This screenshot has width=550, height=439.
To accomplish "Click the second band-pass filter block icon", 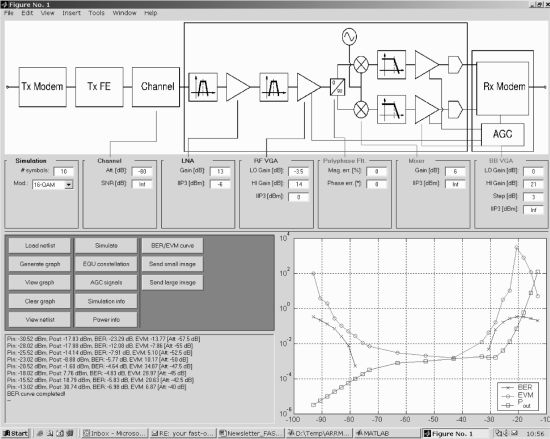I will [x=274, y=87].
